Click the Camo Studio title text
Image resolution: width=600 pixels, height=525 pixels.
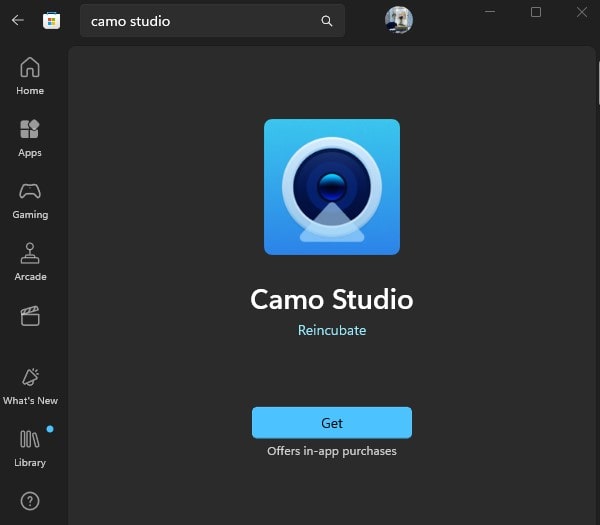pyautogui.click(x=332, y=299)
